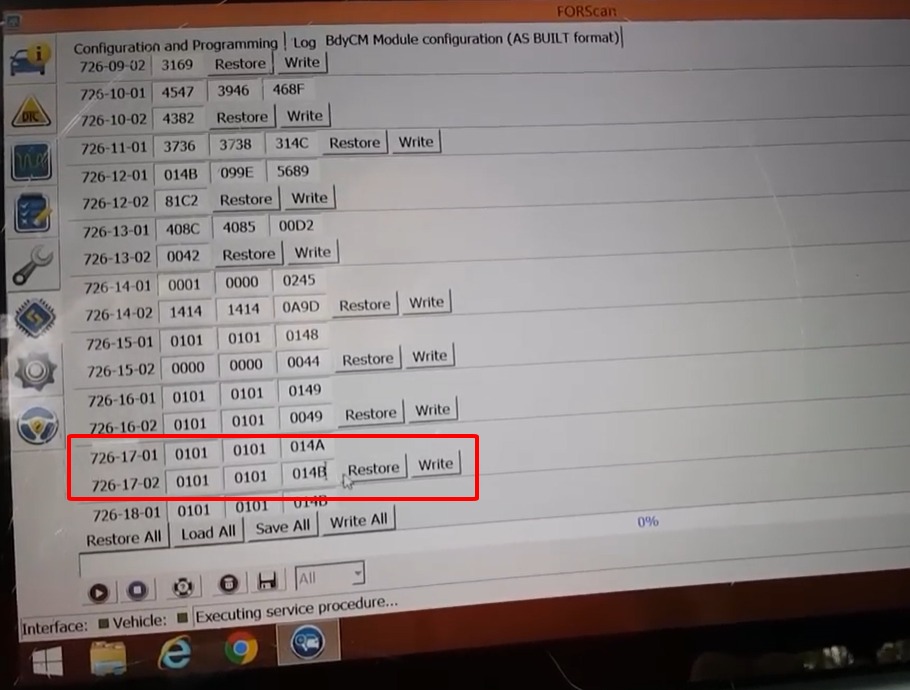Click the lifebuoy help icon in bottom toolbar
910x690 pixels.
click(x=183, y=587)
